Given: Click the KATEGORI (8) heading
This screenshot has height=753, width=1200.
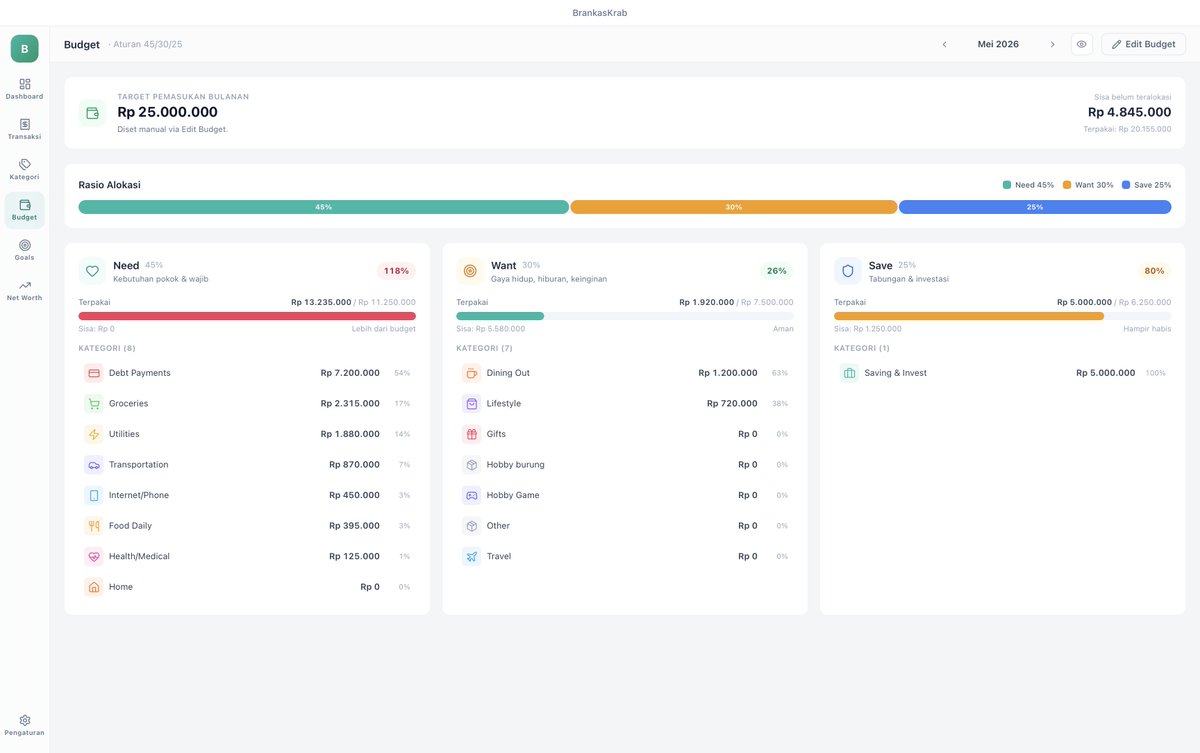Looking at the screenshot, I should click(107, 348).
